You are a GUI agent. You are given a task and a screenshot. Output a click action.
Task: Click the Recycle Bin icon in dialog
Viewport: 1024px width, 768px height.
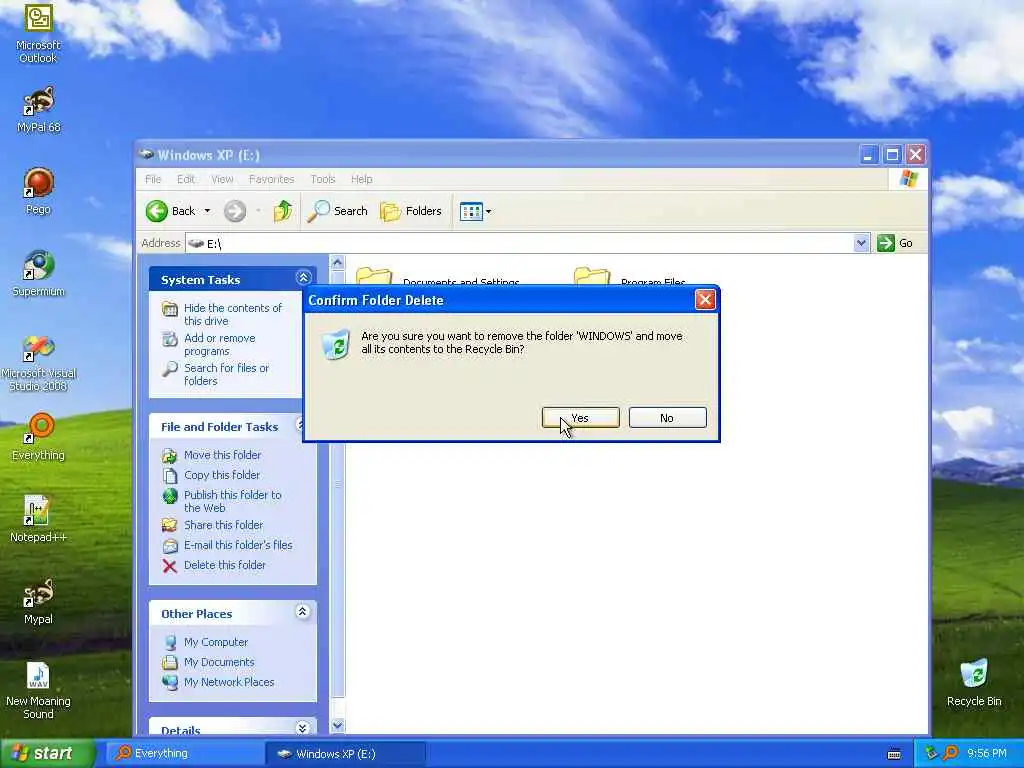(336, 344)
